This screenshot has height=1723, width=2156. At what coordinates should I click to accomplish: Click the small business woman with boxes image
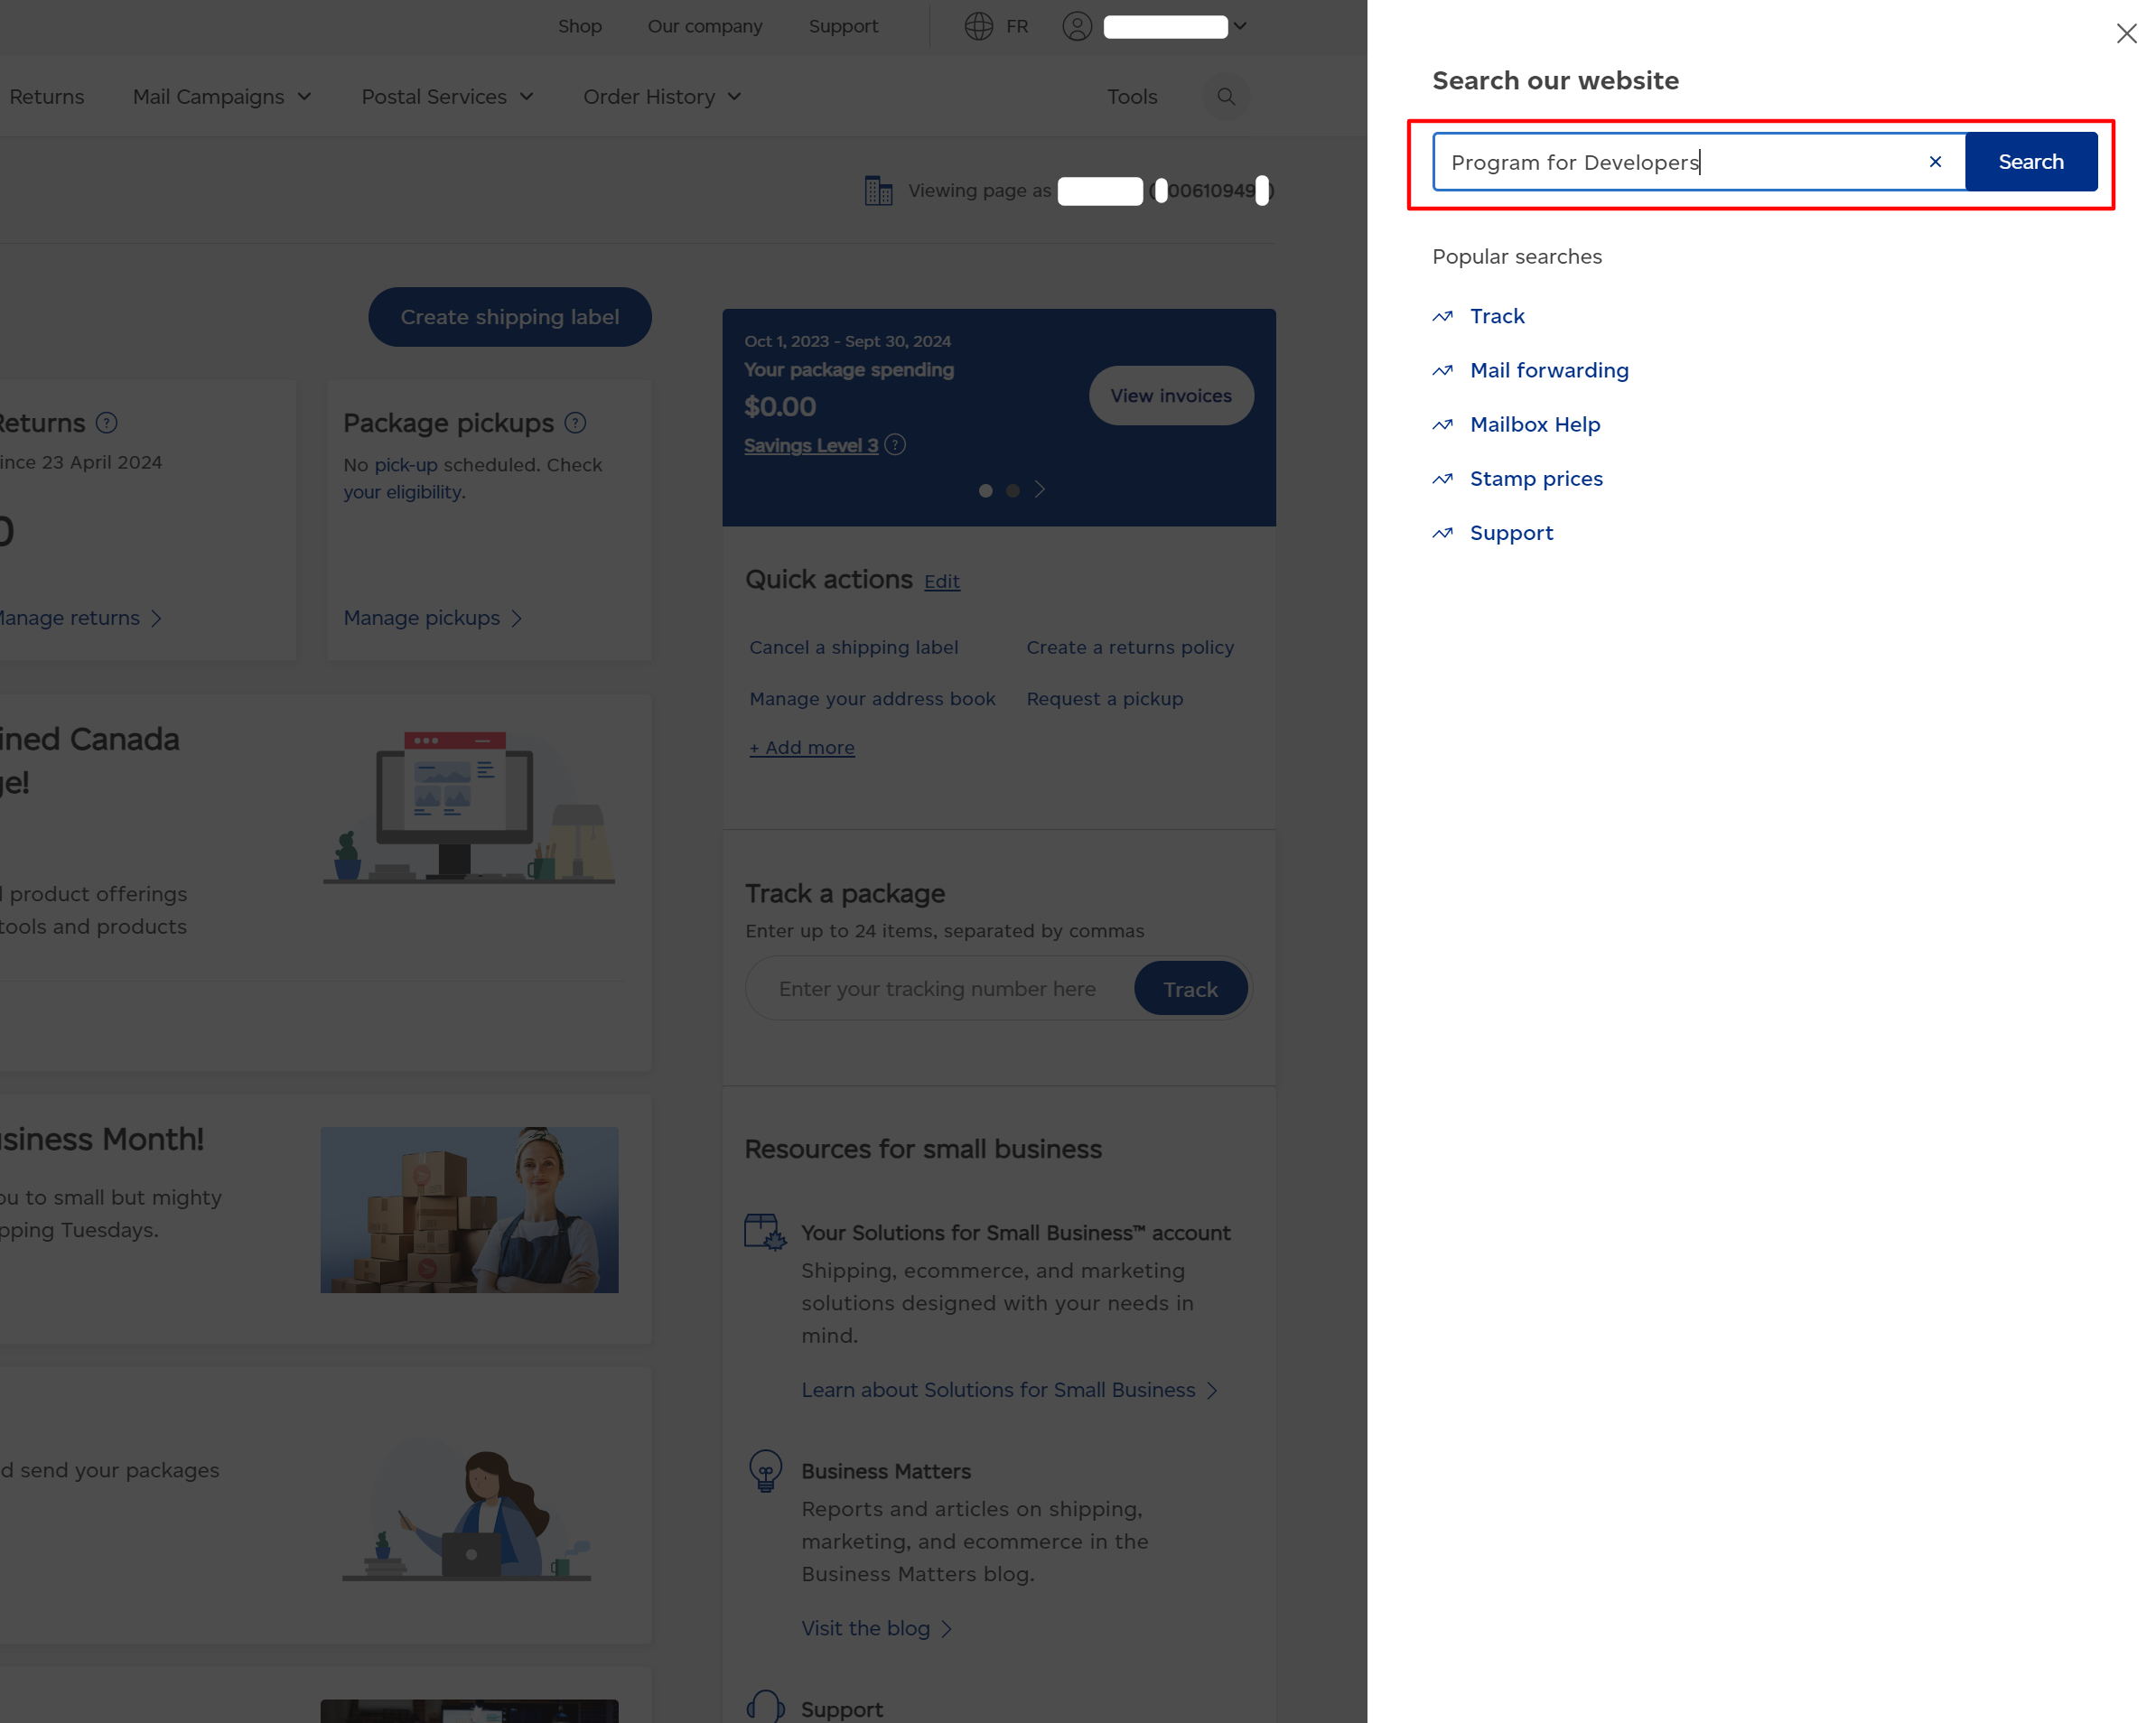[x=469, y=1210]
